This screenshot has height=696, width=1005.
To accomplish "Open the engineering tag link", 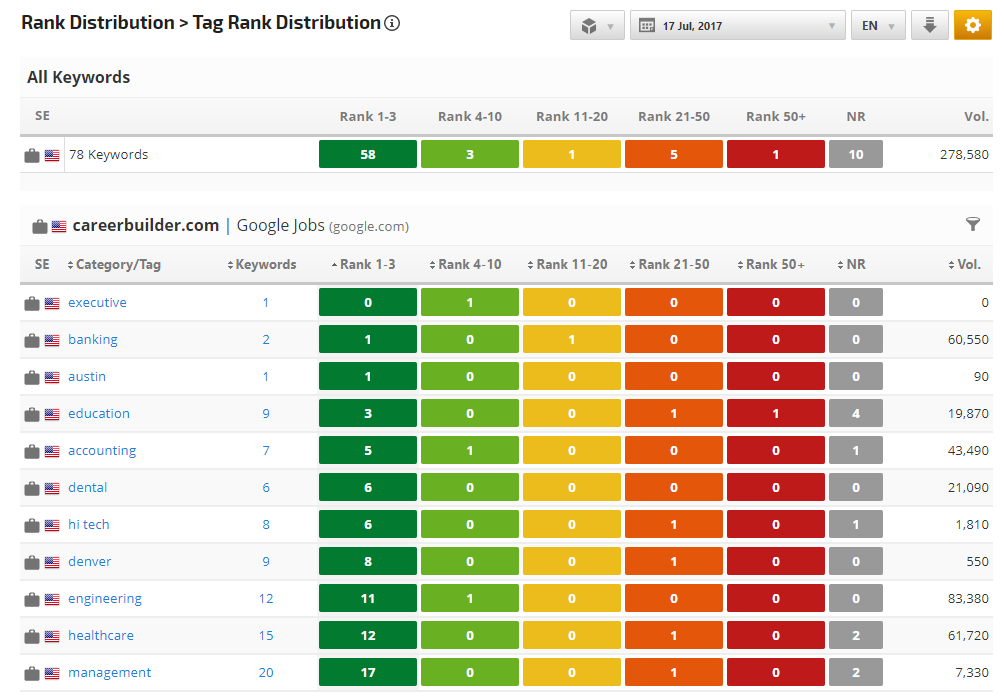I will coord(105,599).
